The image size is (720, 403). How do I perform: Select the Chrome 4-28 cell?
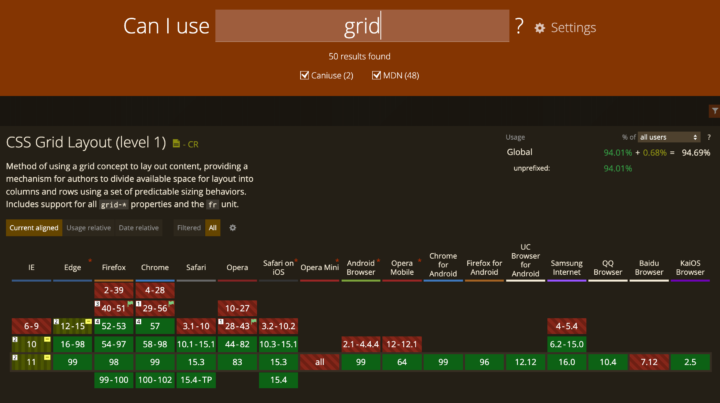coord(155,290)
